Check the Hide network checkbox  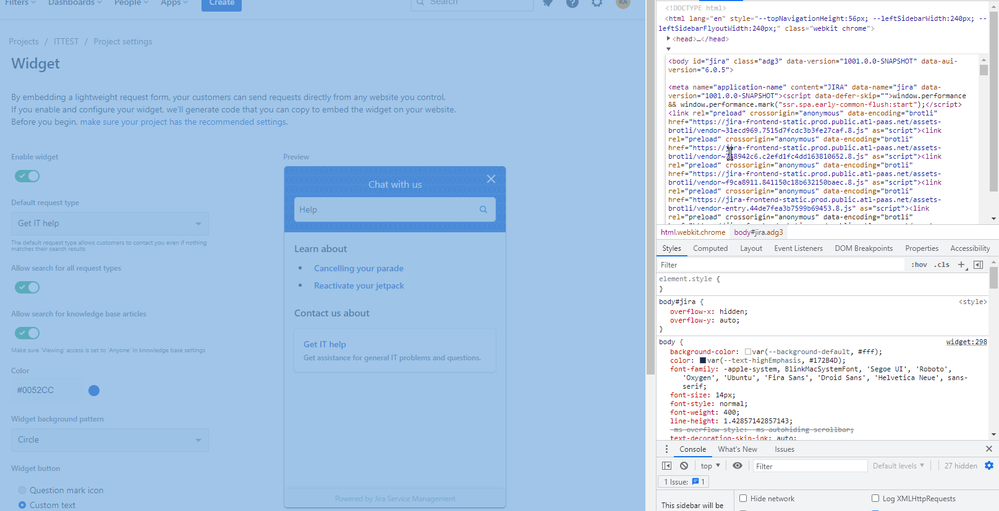tap(743, 498)
